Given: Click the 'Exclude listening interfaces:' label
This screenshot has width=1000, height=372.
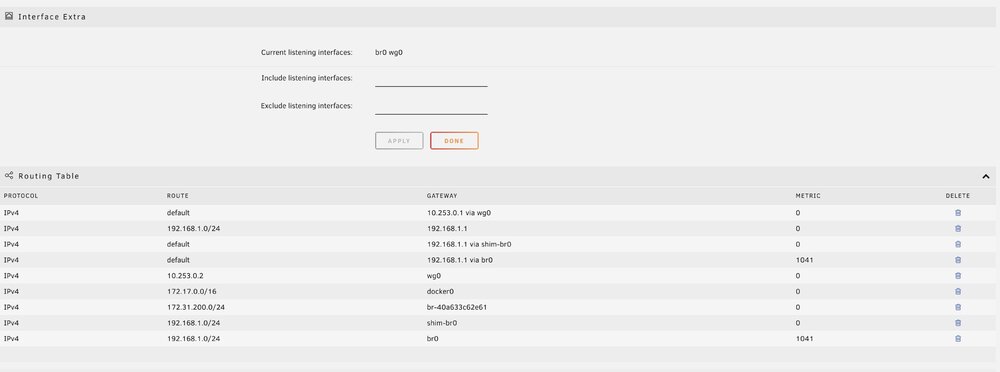Looking at the screenshot, I should point(307,106).
